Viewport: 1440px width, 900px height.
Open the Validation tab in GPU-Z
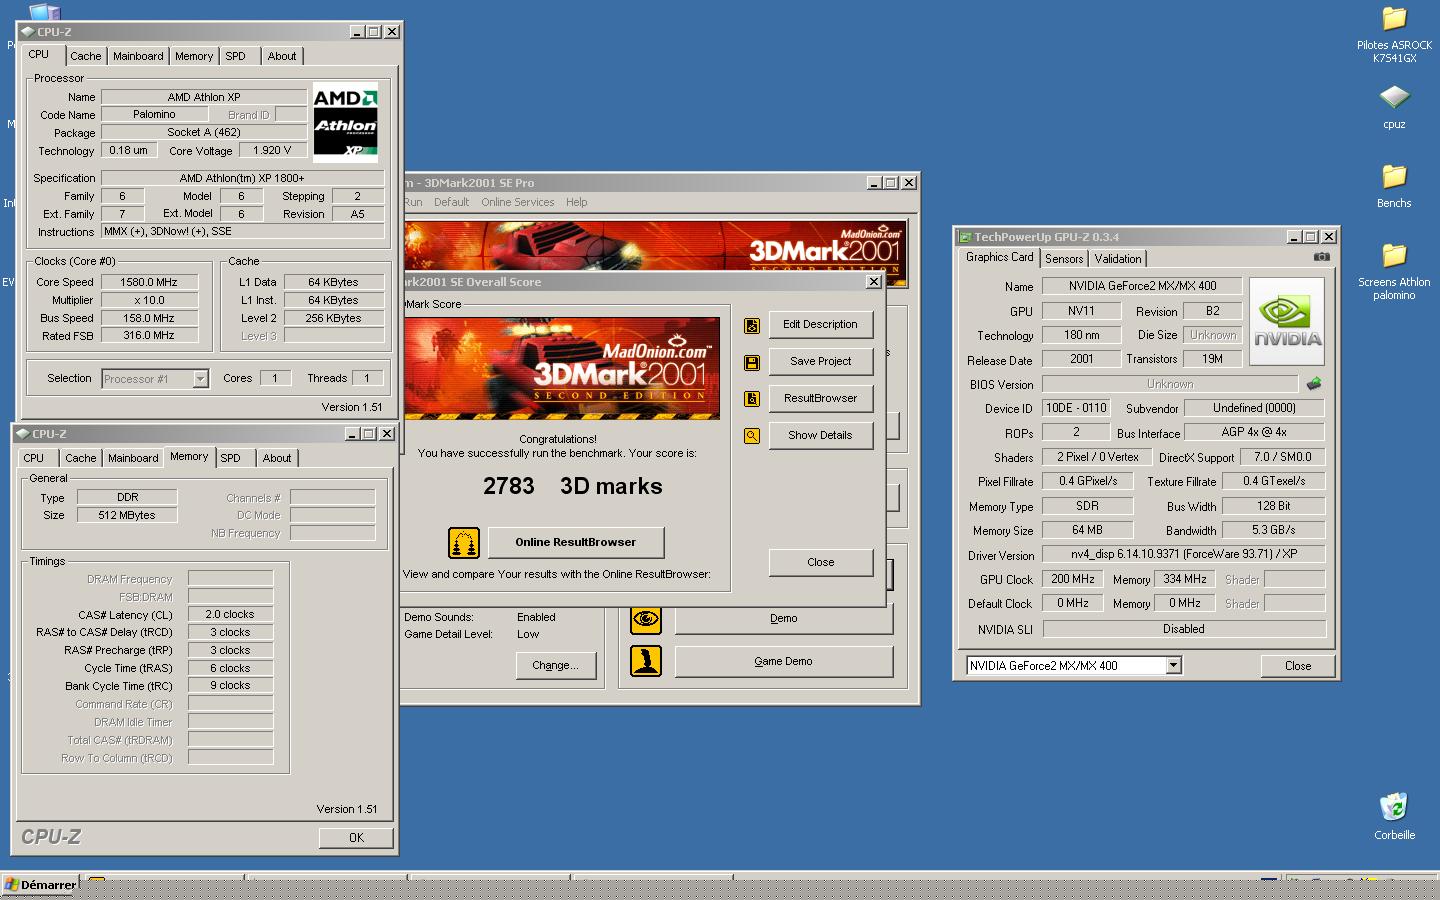point(1118,259)
